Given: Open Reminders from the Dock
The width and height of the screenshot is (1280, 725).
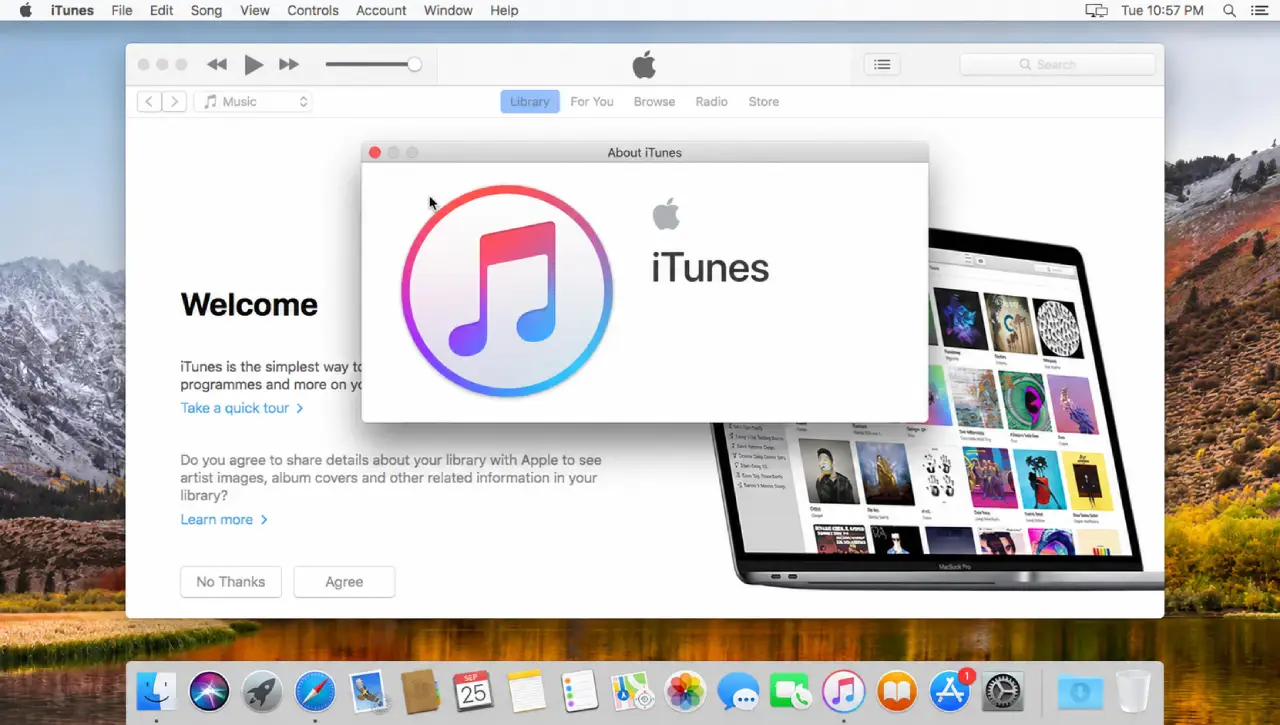Looking at the screenshot, I should [579, 690].
